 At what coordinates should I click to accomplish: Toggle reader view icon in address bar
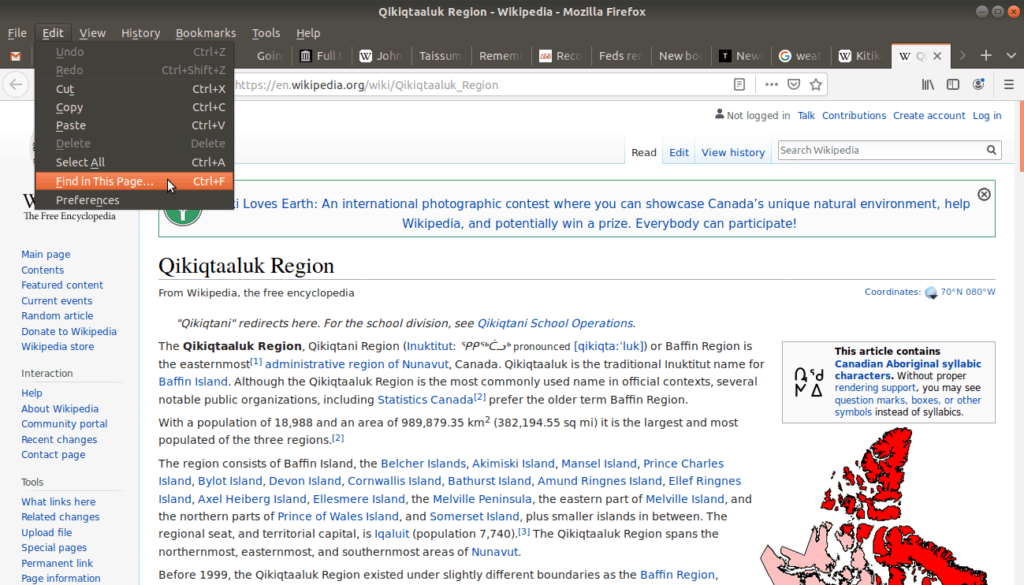739,84
